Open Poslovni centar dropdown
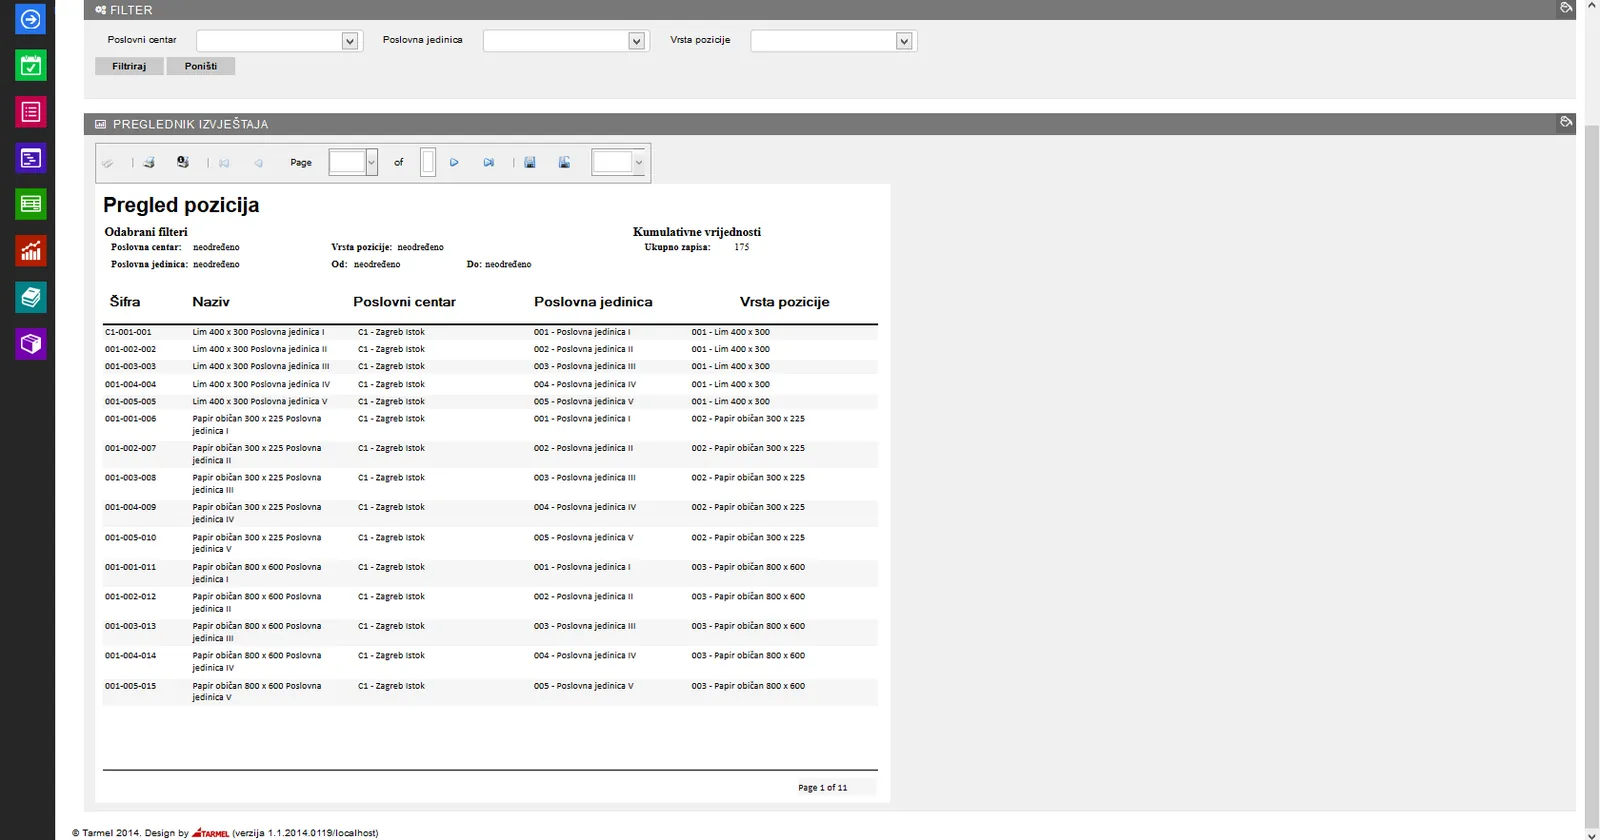 coord(278,41)
